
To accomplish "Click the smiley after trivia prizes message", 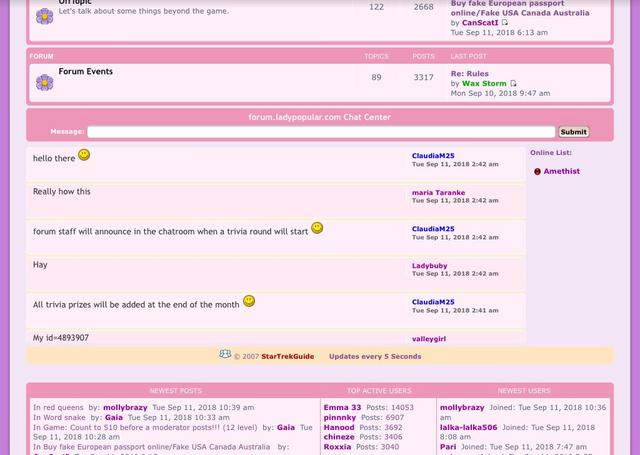I will point(249,301).
